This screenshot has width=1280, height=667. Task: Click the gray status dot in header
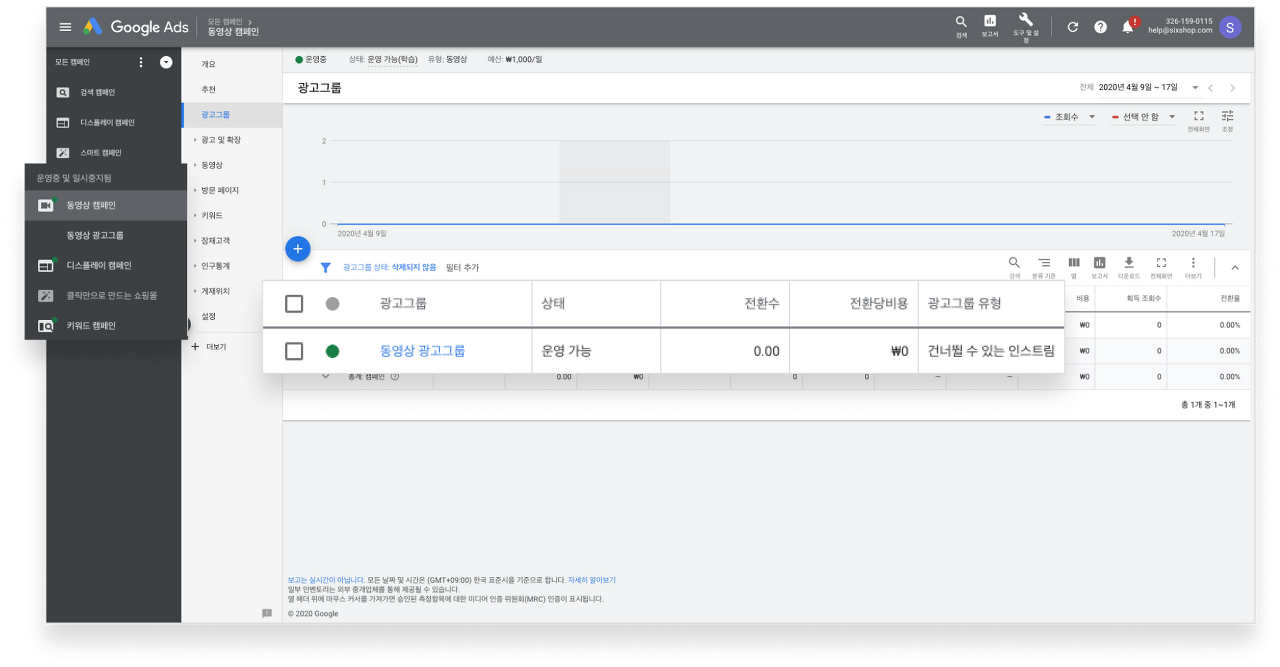point(332,303)
